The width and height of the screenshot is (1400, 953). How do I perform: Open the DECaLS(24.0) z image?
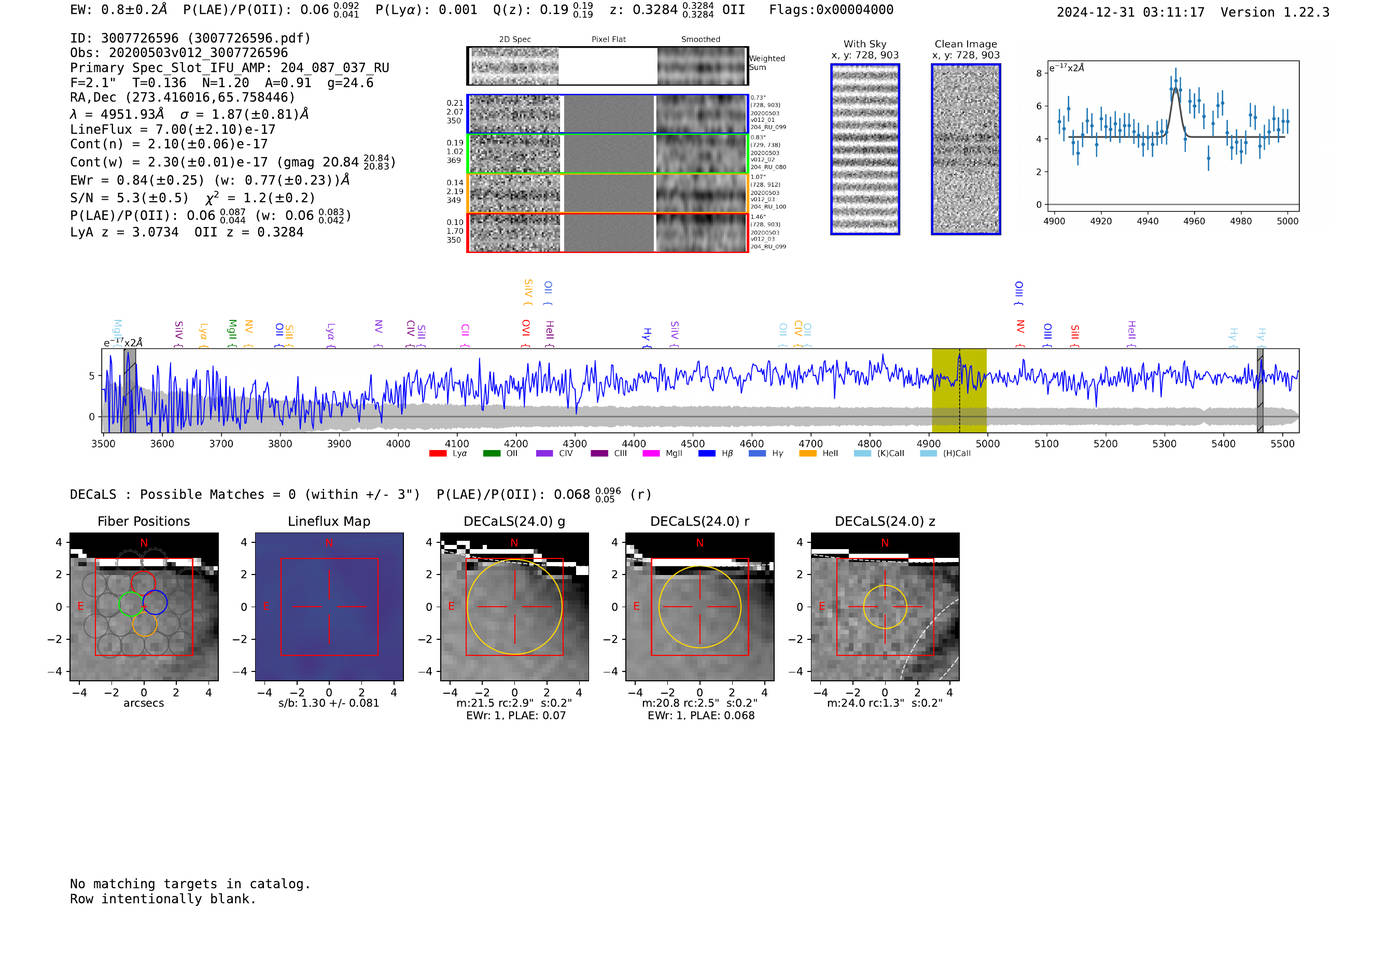tap(885, 608)
